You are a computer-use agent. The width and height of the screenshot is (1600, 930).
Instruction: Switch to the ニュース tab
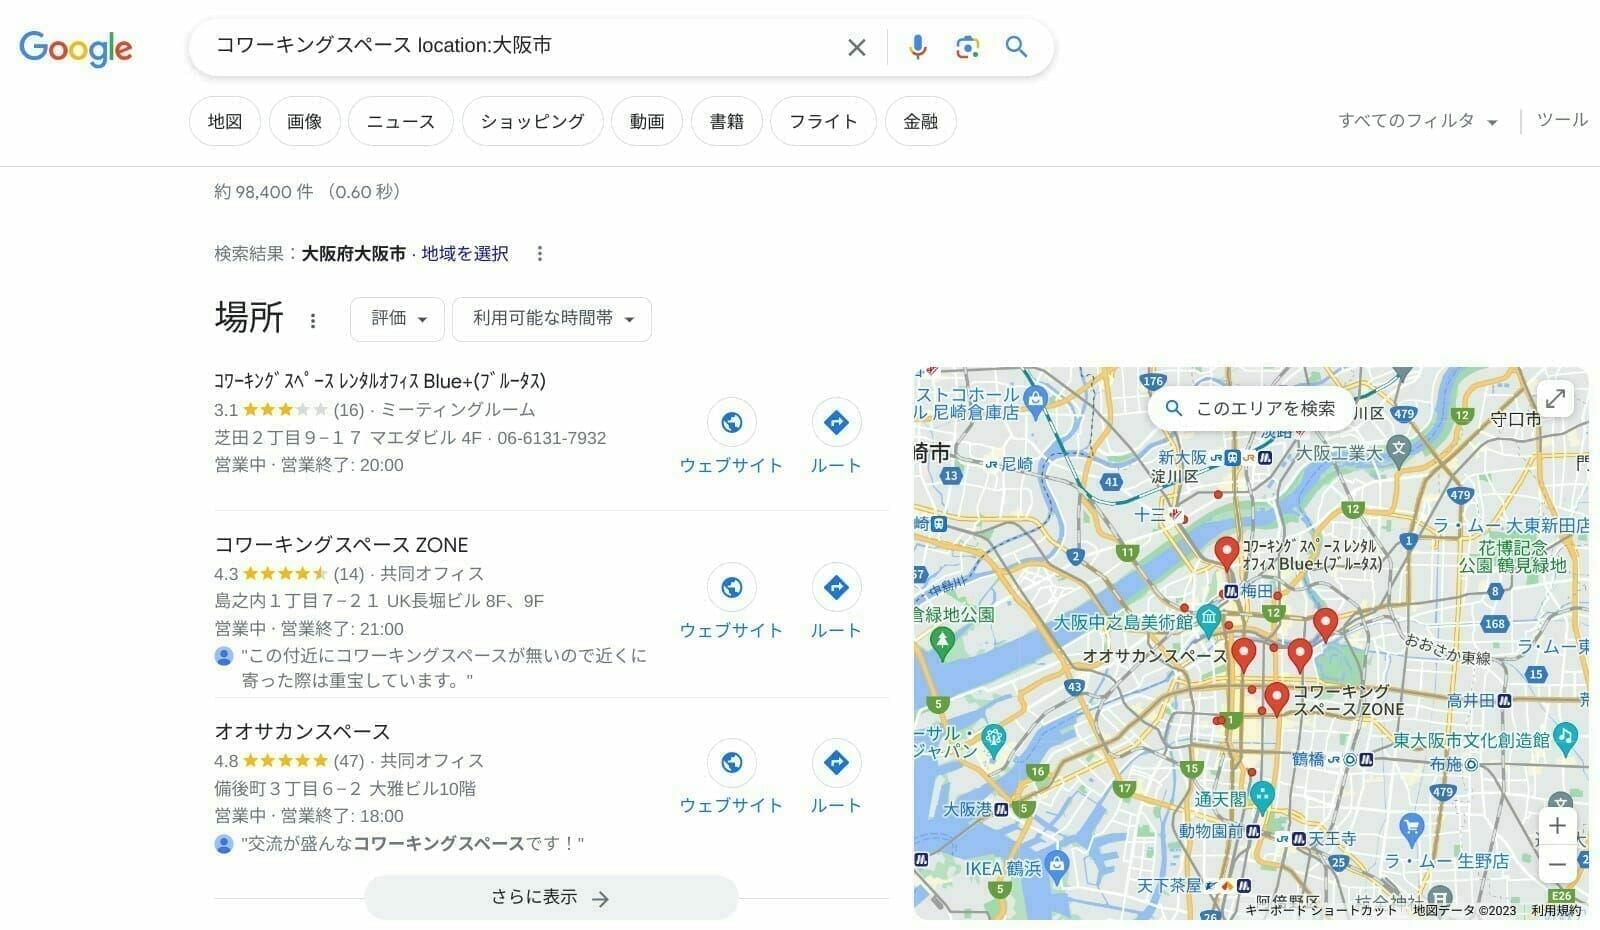[x=401, y=122]
